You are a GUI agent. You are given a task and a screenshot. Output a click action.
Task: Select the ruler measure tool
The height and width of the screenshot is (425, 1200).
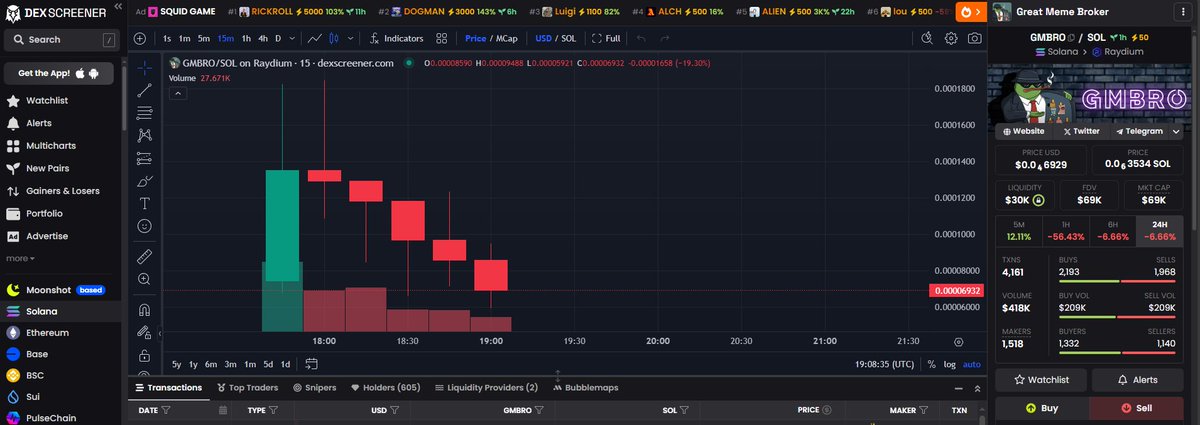click(144, 256)
